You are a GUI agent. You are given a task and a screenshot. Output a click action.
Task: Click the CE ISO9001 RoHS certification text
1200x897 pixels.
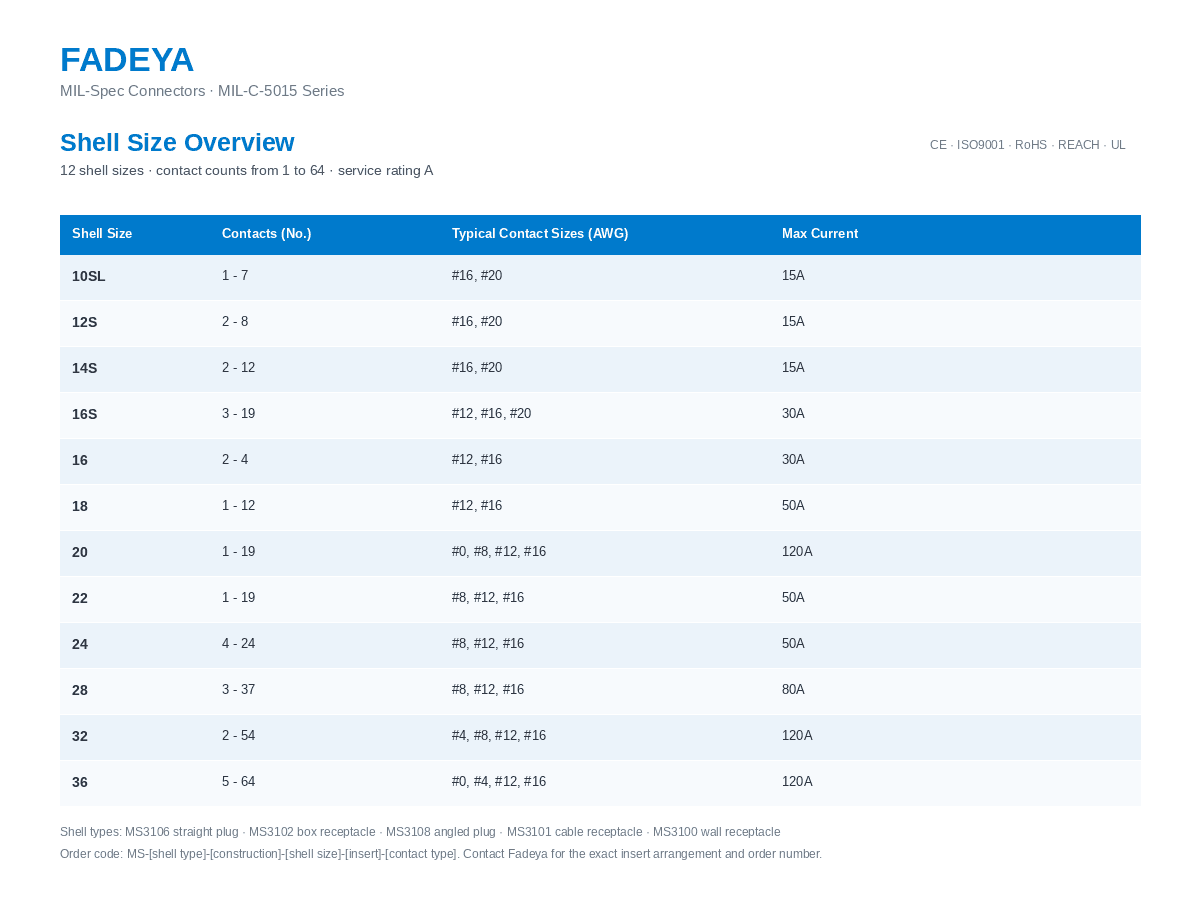point(1028,145)
